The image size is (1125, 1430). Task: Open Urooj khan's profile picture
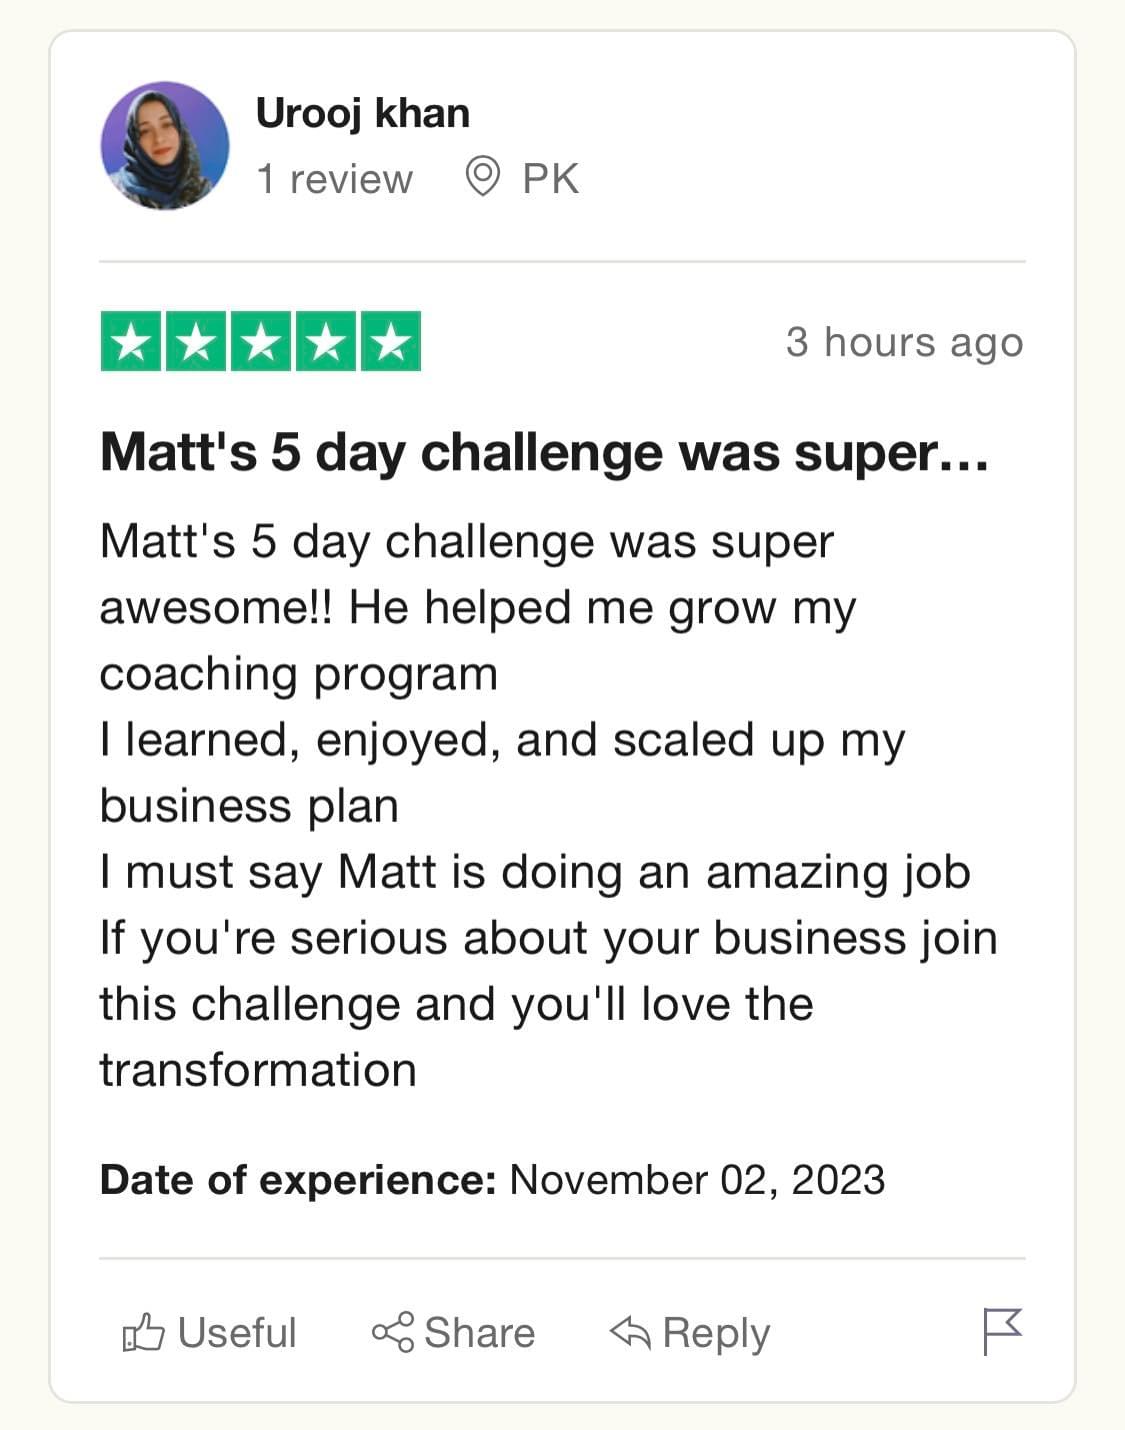pyautogui.click(x=165, y=146)
